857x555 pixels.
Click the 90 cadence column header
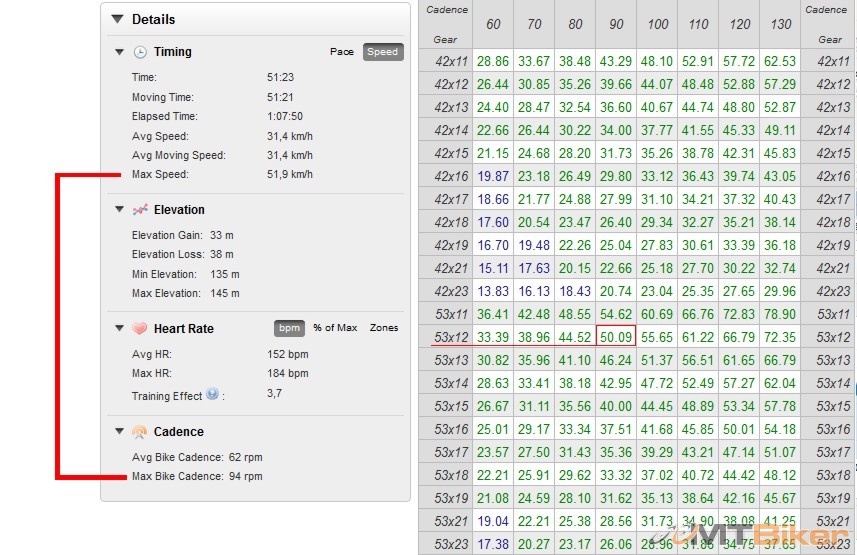click(x=615, y=24)
